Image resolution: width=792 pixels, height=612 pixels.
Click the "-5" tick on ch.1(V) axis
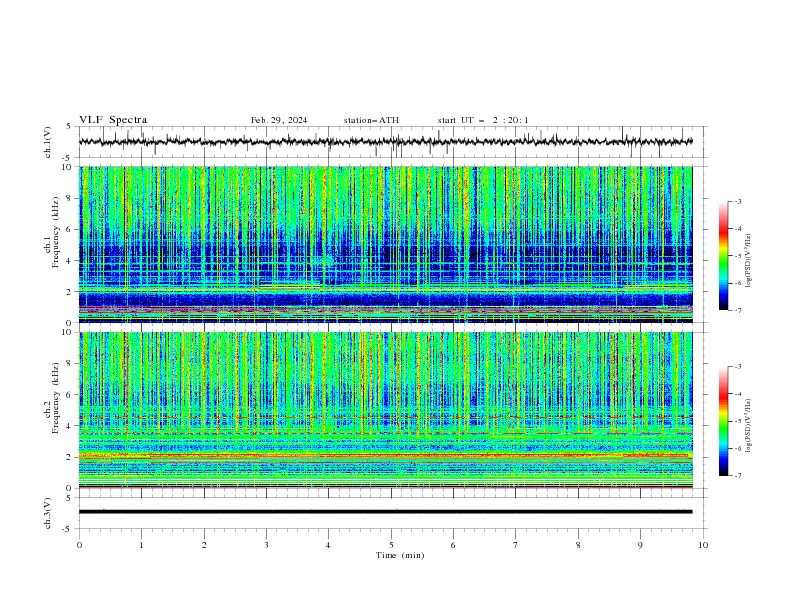[x=68, y=158]
